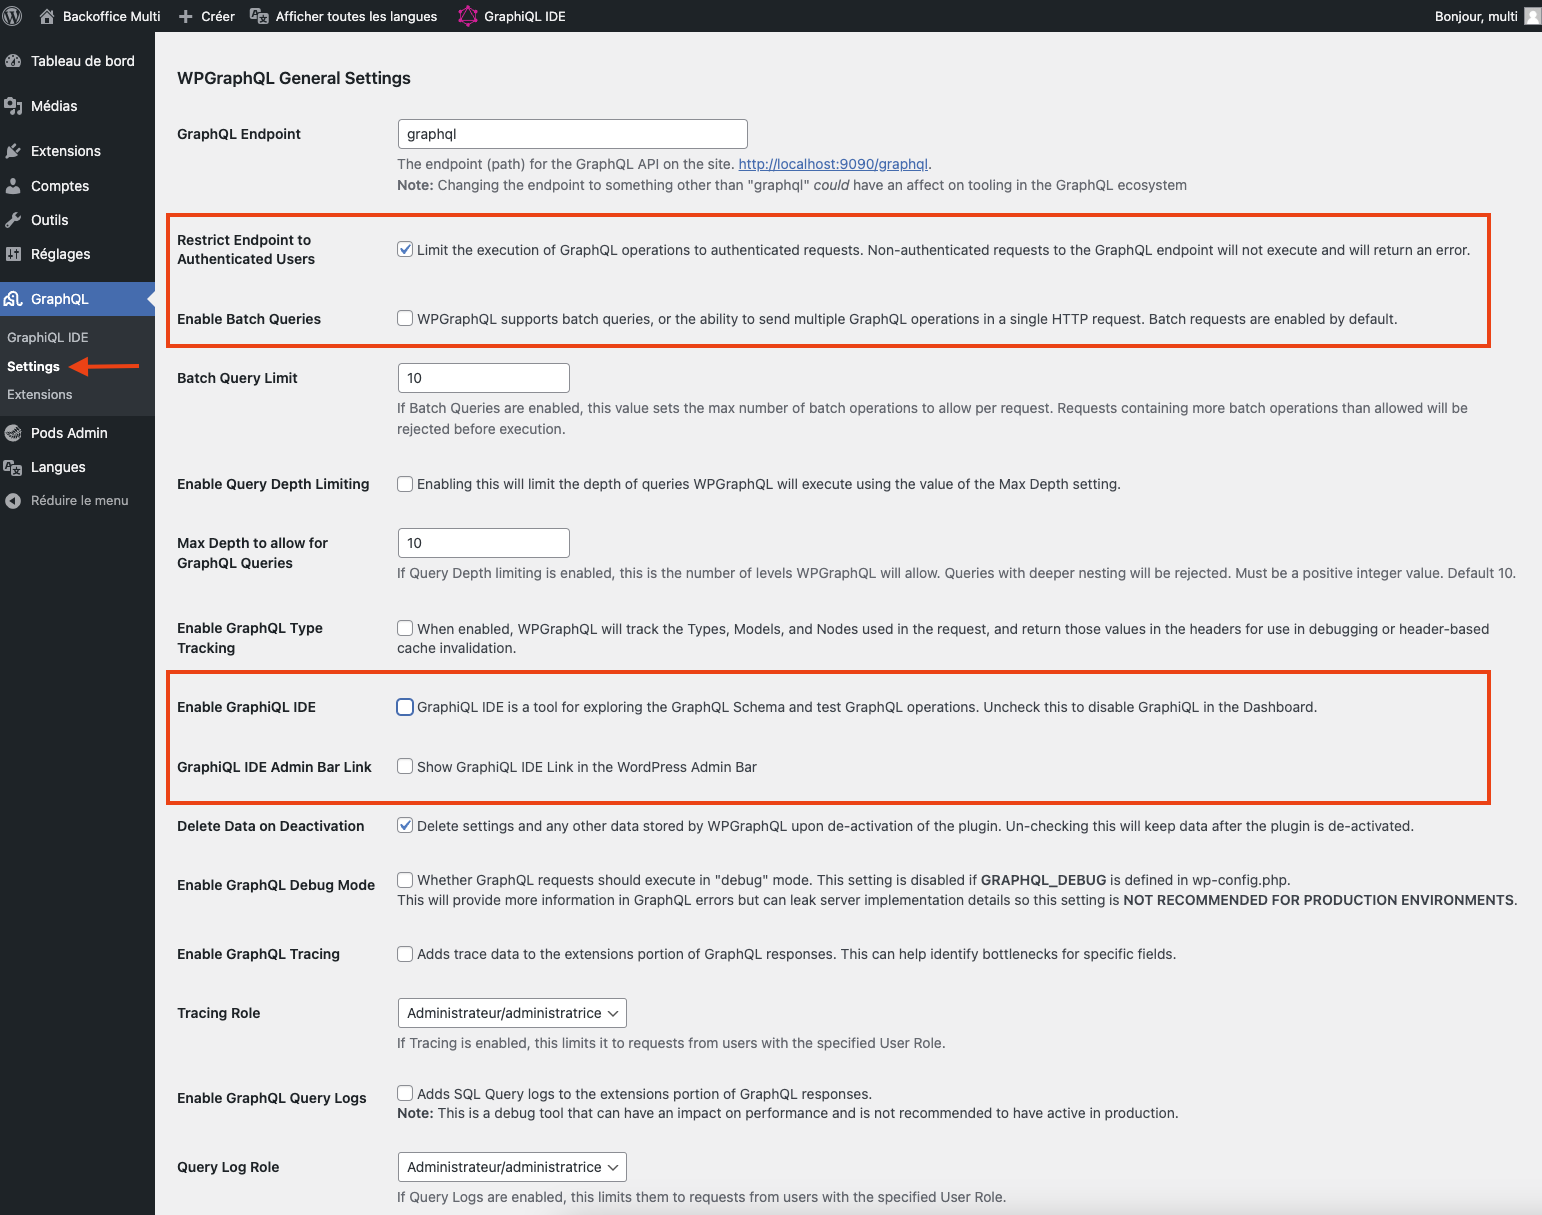The height and width of the screenshot is (1215, 1542).
Task: Click the Pods Admin icon
Action: click(x=13, y=433)
